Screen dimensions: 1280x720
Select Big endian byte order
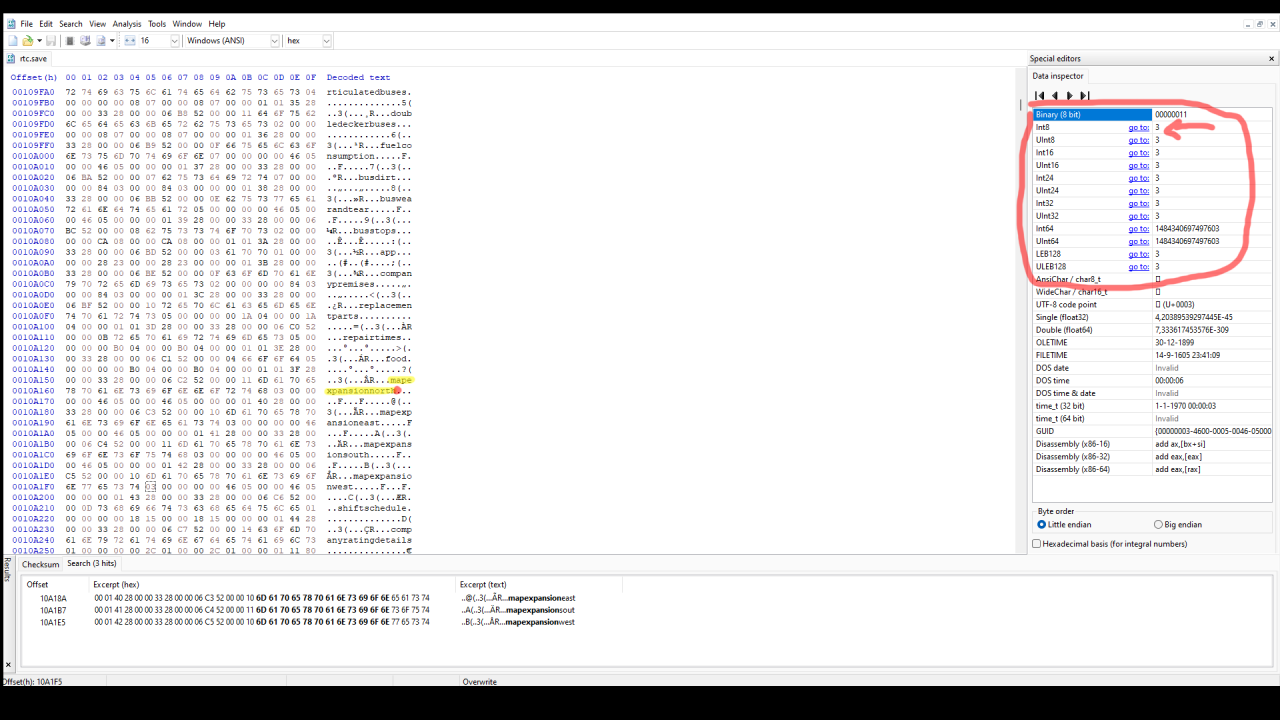point(1158,524)
